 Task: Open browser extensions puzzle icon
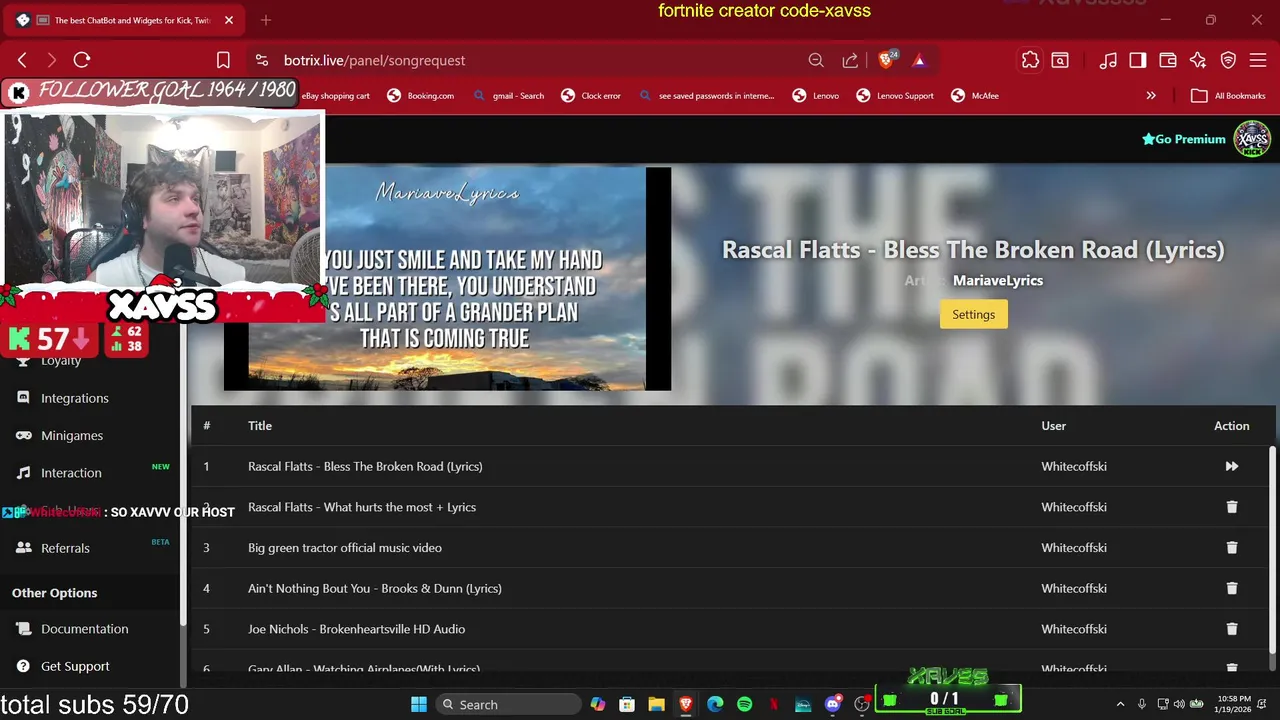(x=1030, y=60)
